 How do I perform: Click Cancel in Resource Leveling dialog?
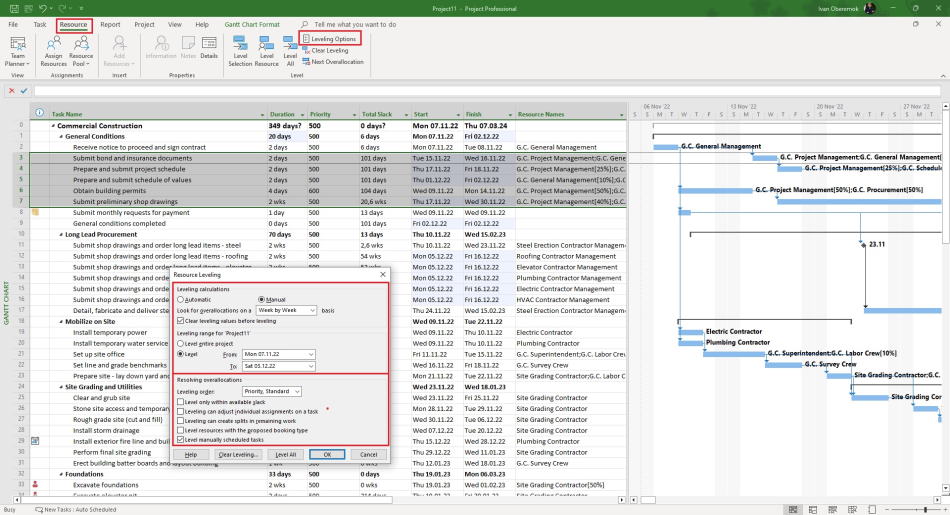pos(368,454)
